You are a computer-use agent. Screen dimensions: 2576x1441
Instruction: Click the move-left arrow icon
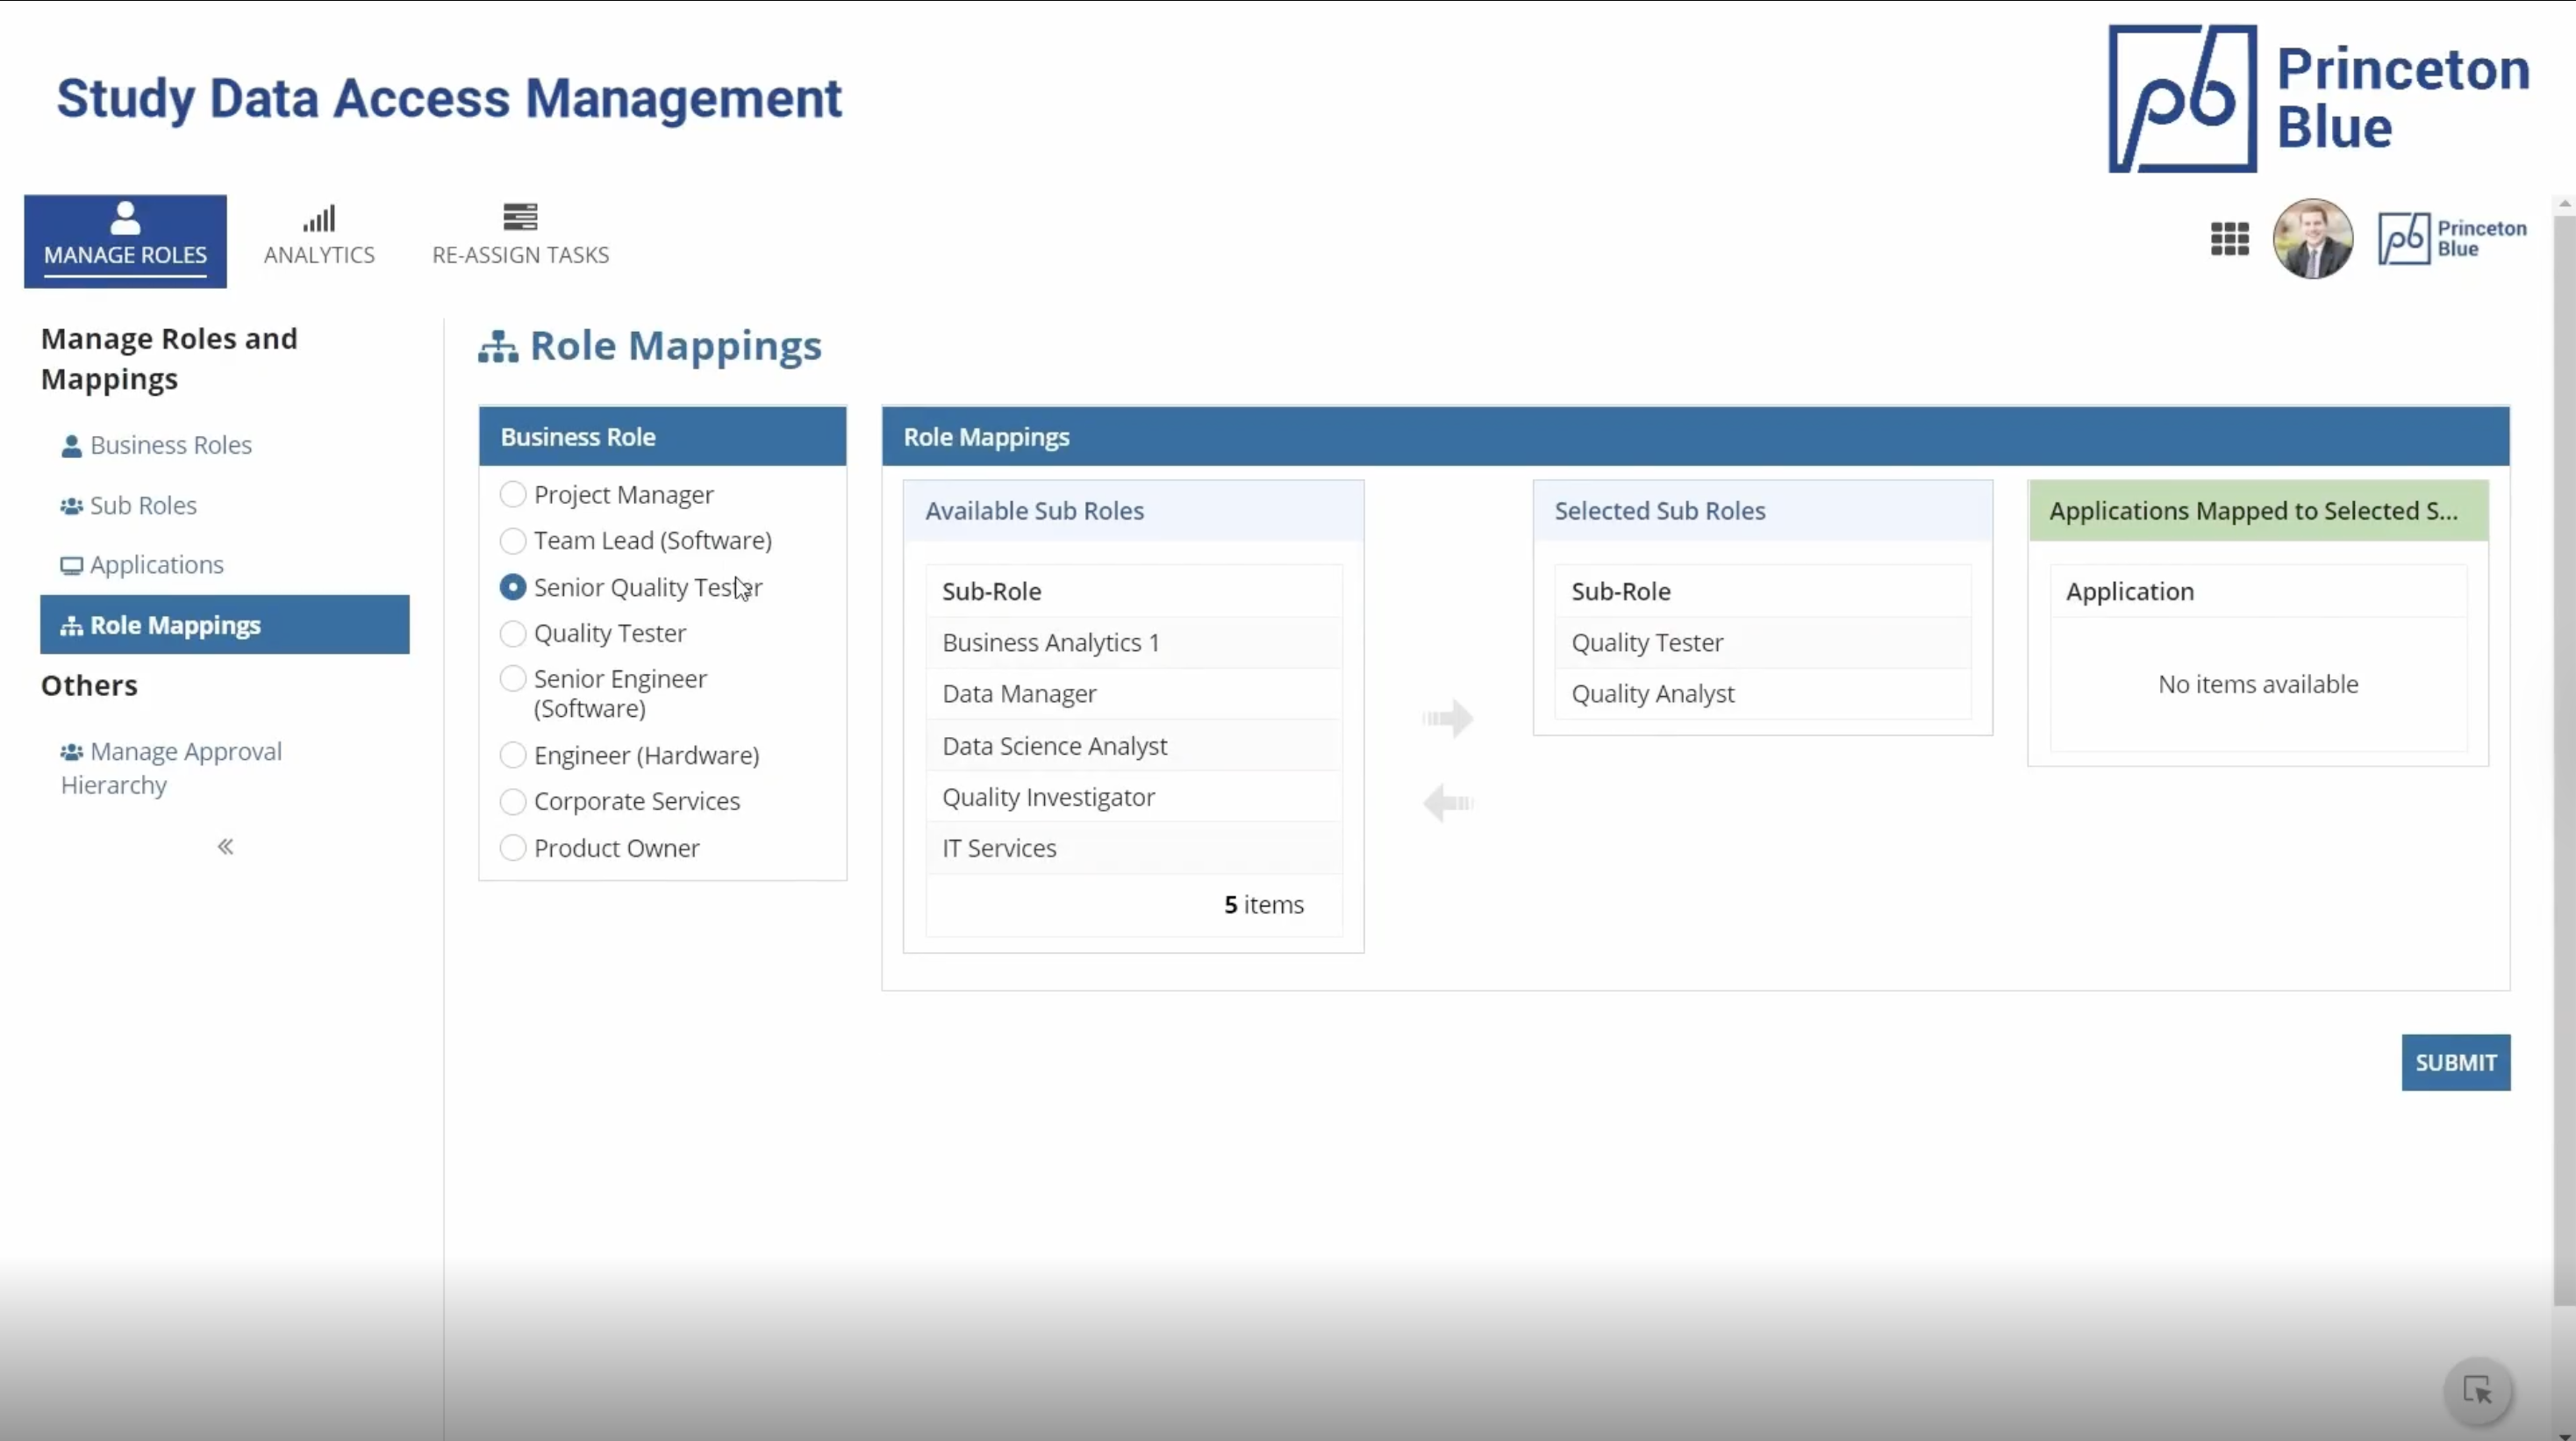click(x=1447, y=803)
